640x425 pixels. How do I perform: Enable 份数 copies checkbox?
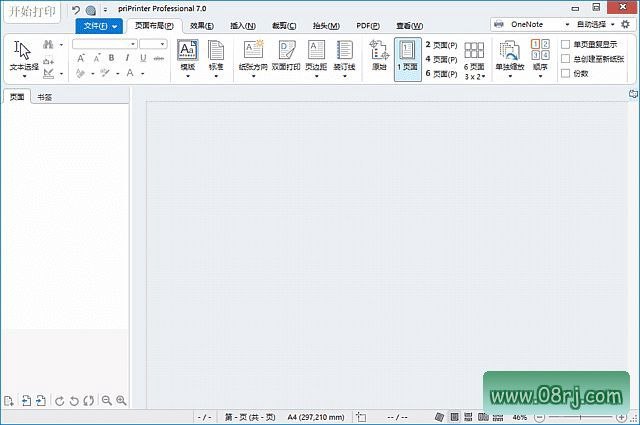pos(565,73)
